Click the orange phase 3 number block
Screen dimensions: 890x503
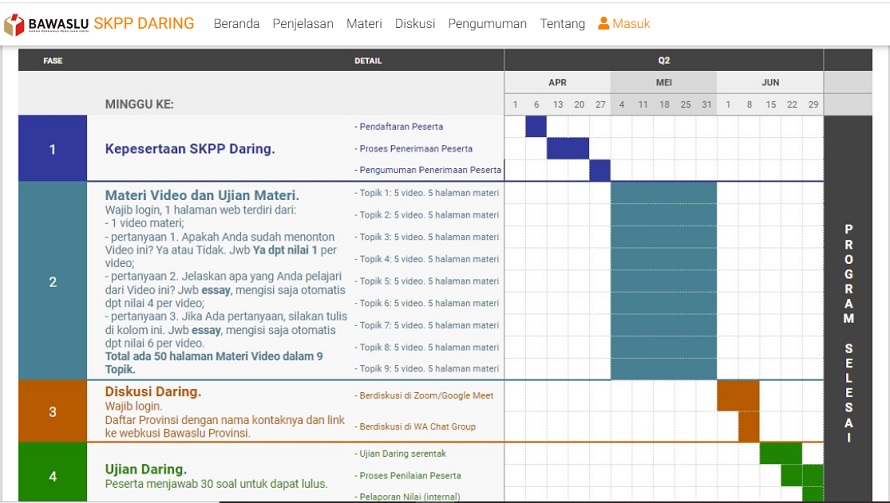coord(52,411)
